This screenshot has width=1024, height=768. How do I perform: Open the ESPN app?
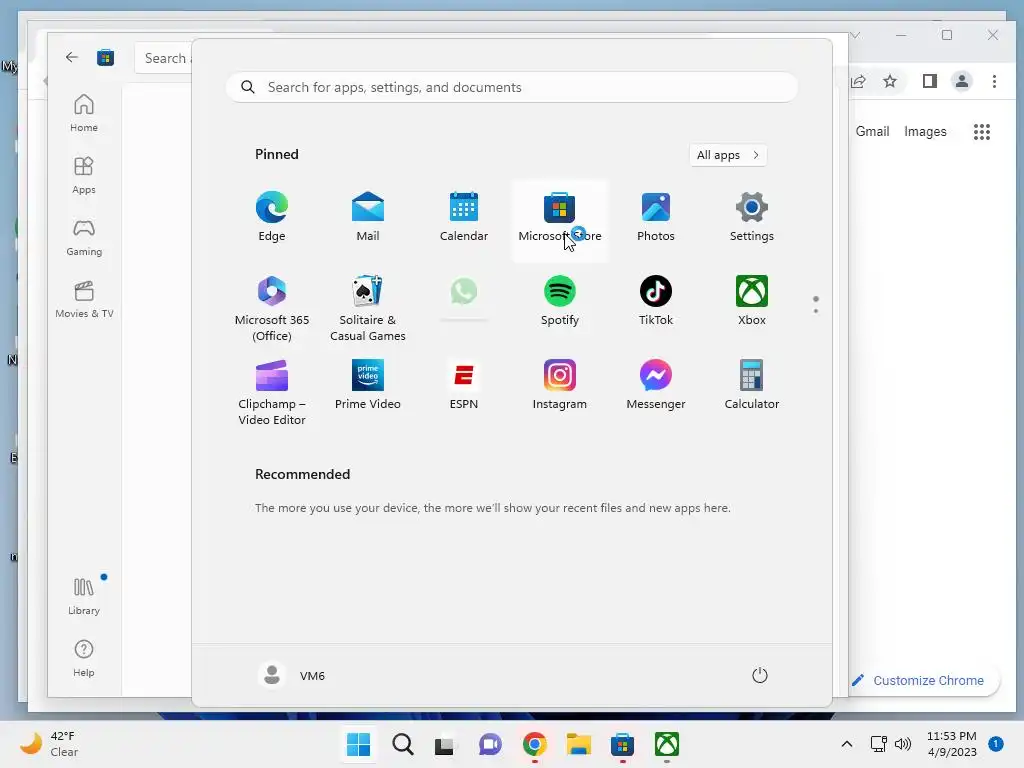tap(464, 385)
